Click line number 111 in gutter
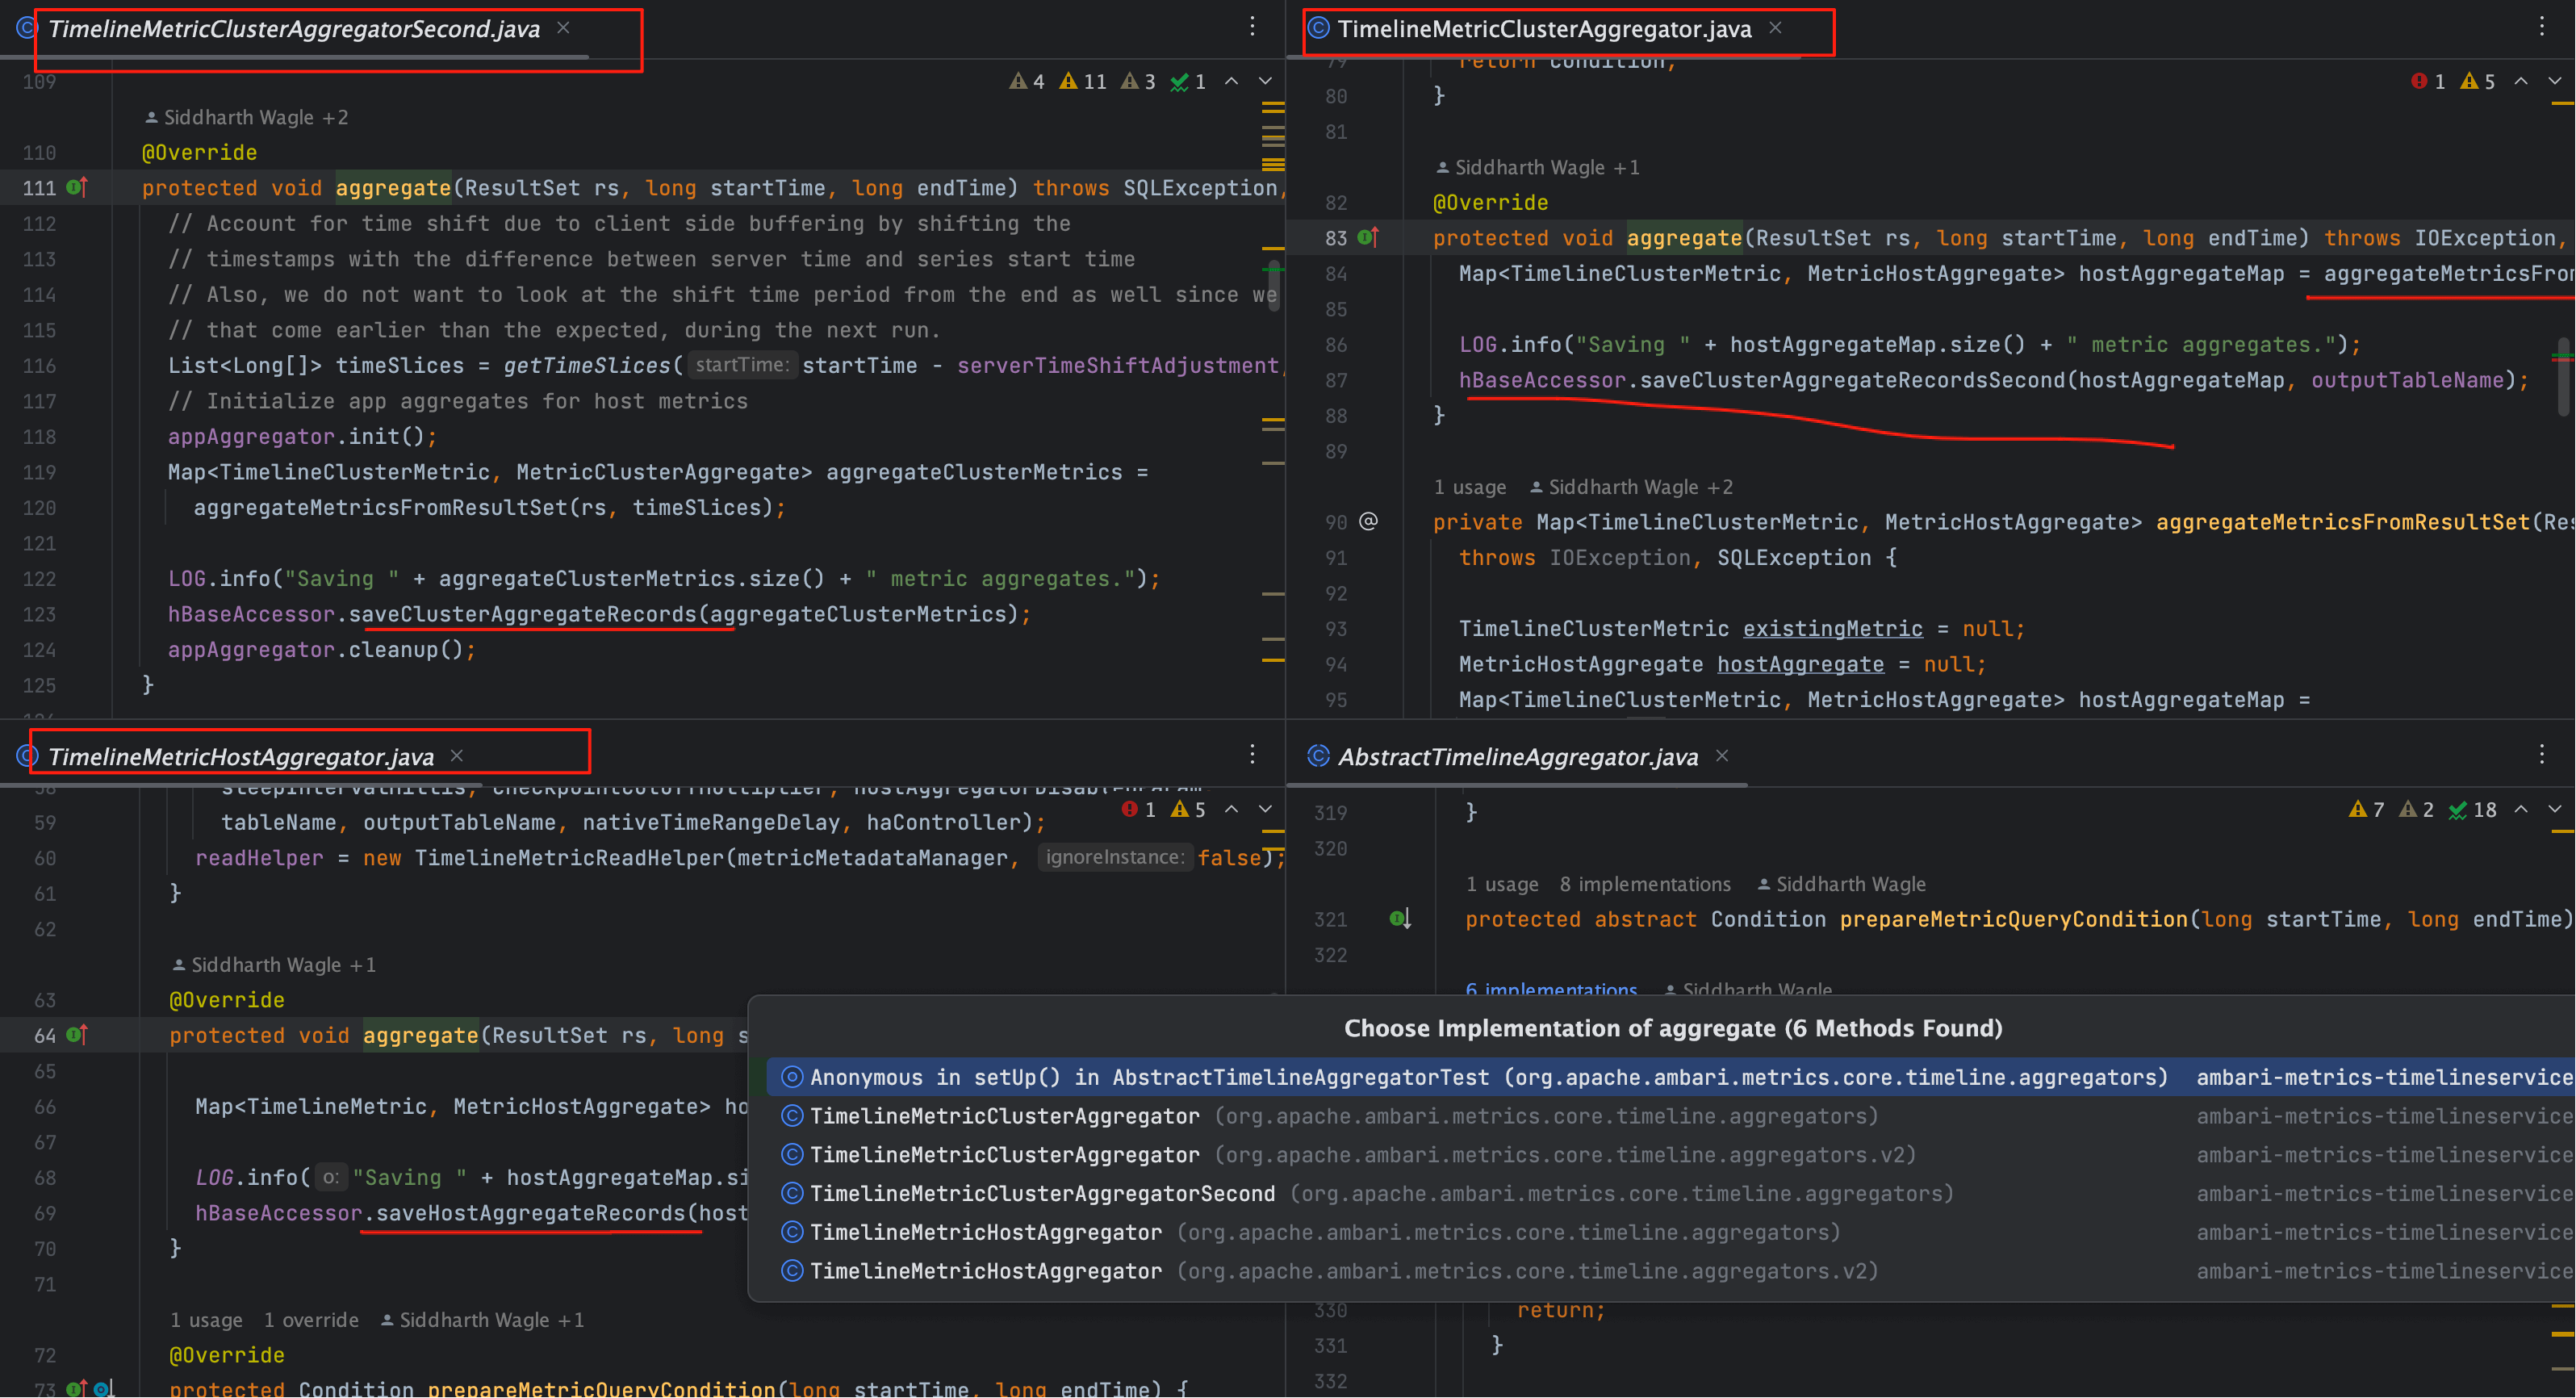This screenshot has width=2576, height=1398. tap(39, 188)
